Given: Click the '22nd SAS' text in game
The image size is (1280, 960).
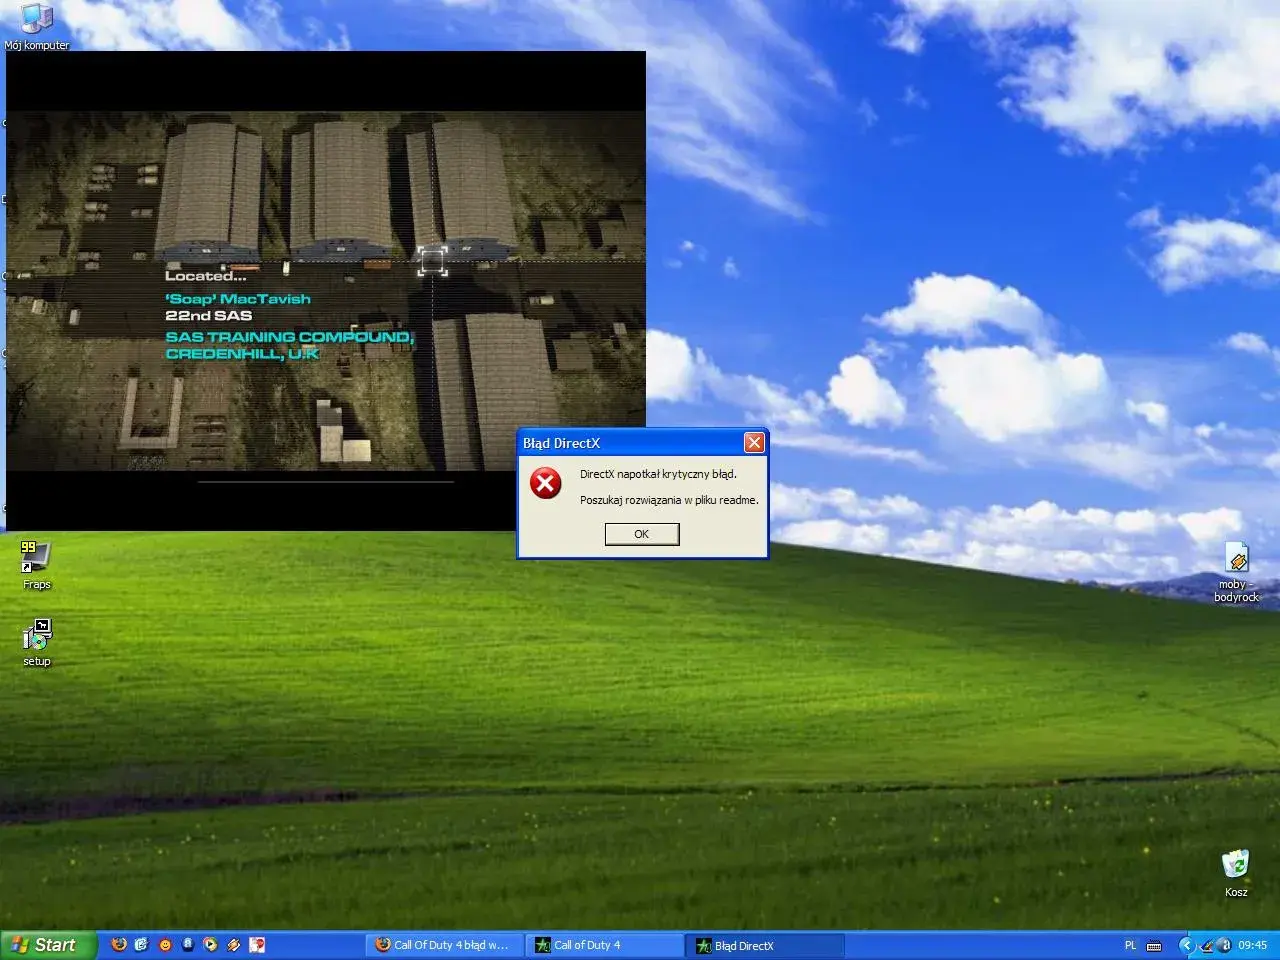Looking at the screenshot, I should click(209, 315).
